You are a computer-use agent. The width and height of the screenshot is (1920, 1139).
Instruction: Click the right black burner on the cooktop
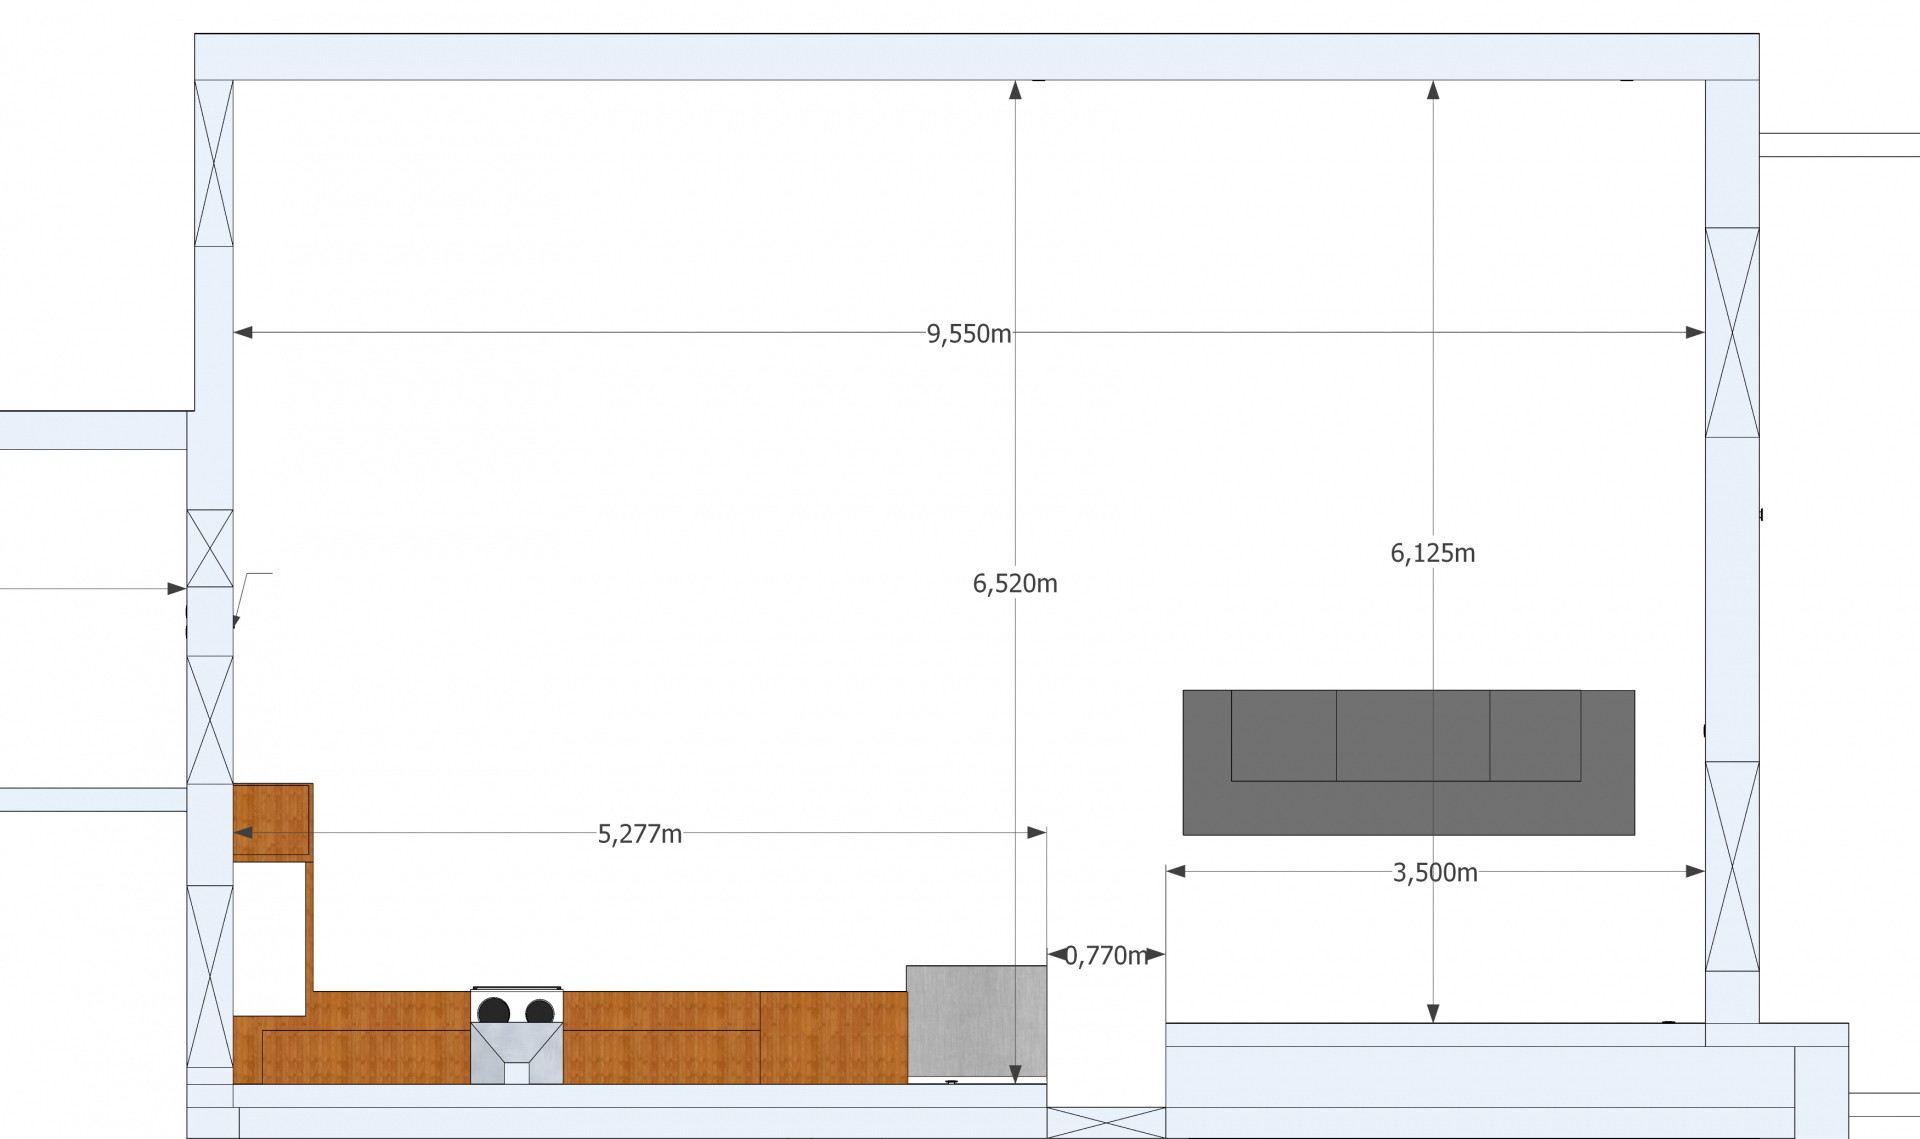(540, 1011)
